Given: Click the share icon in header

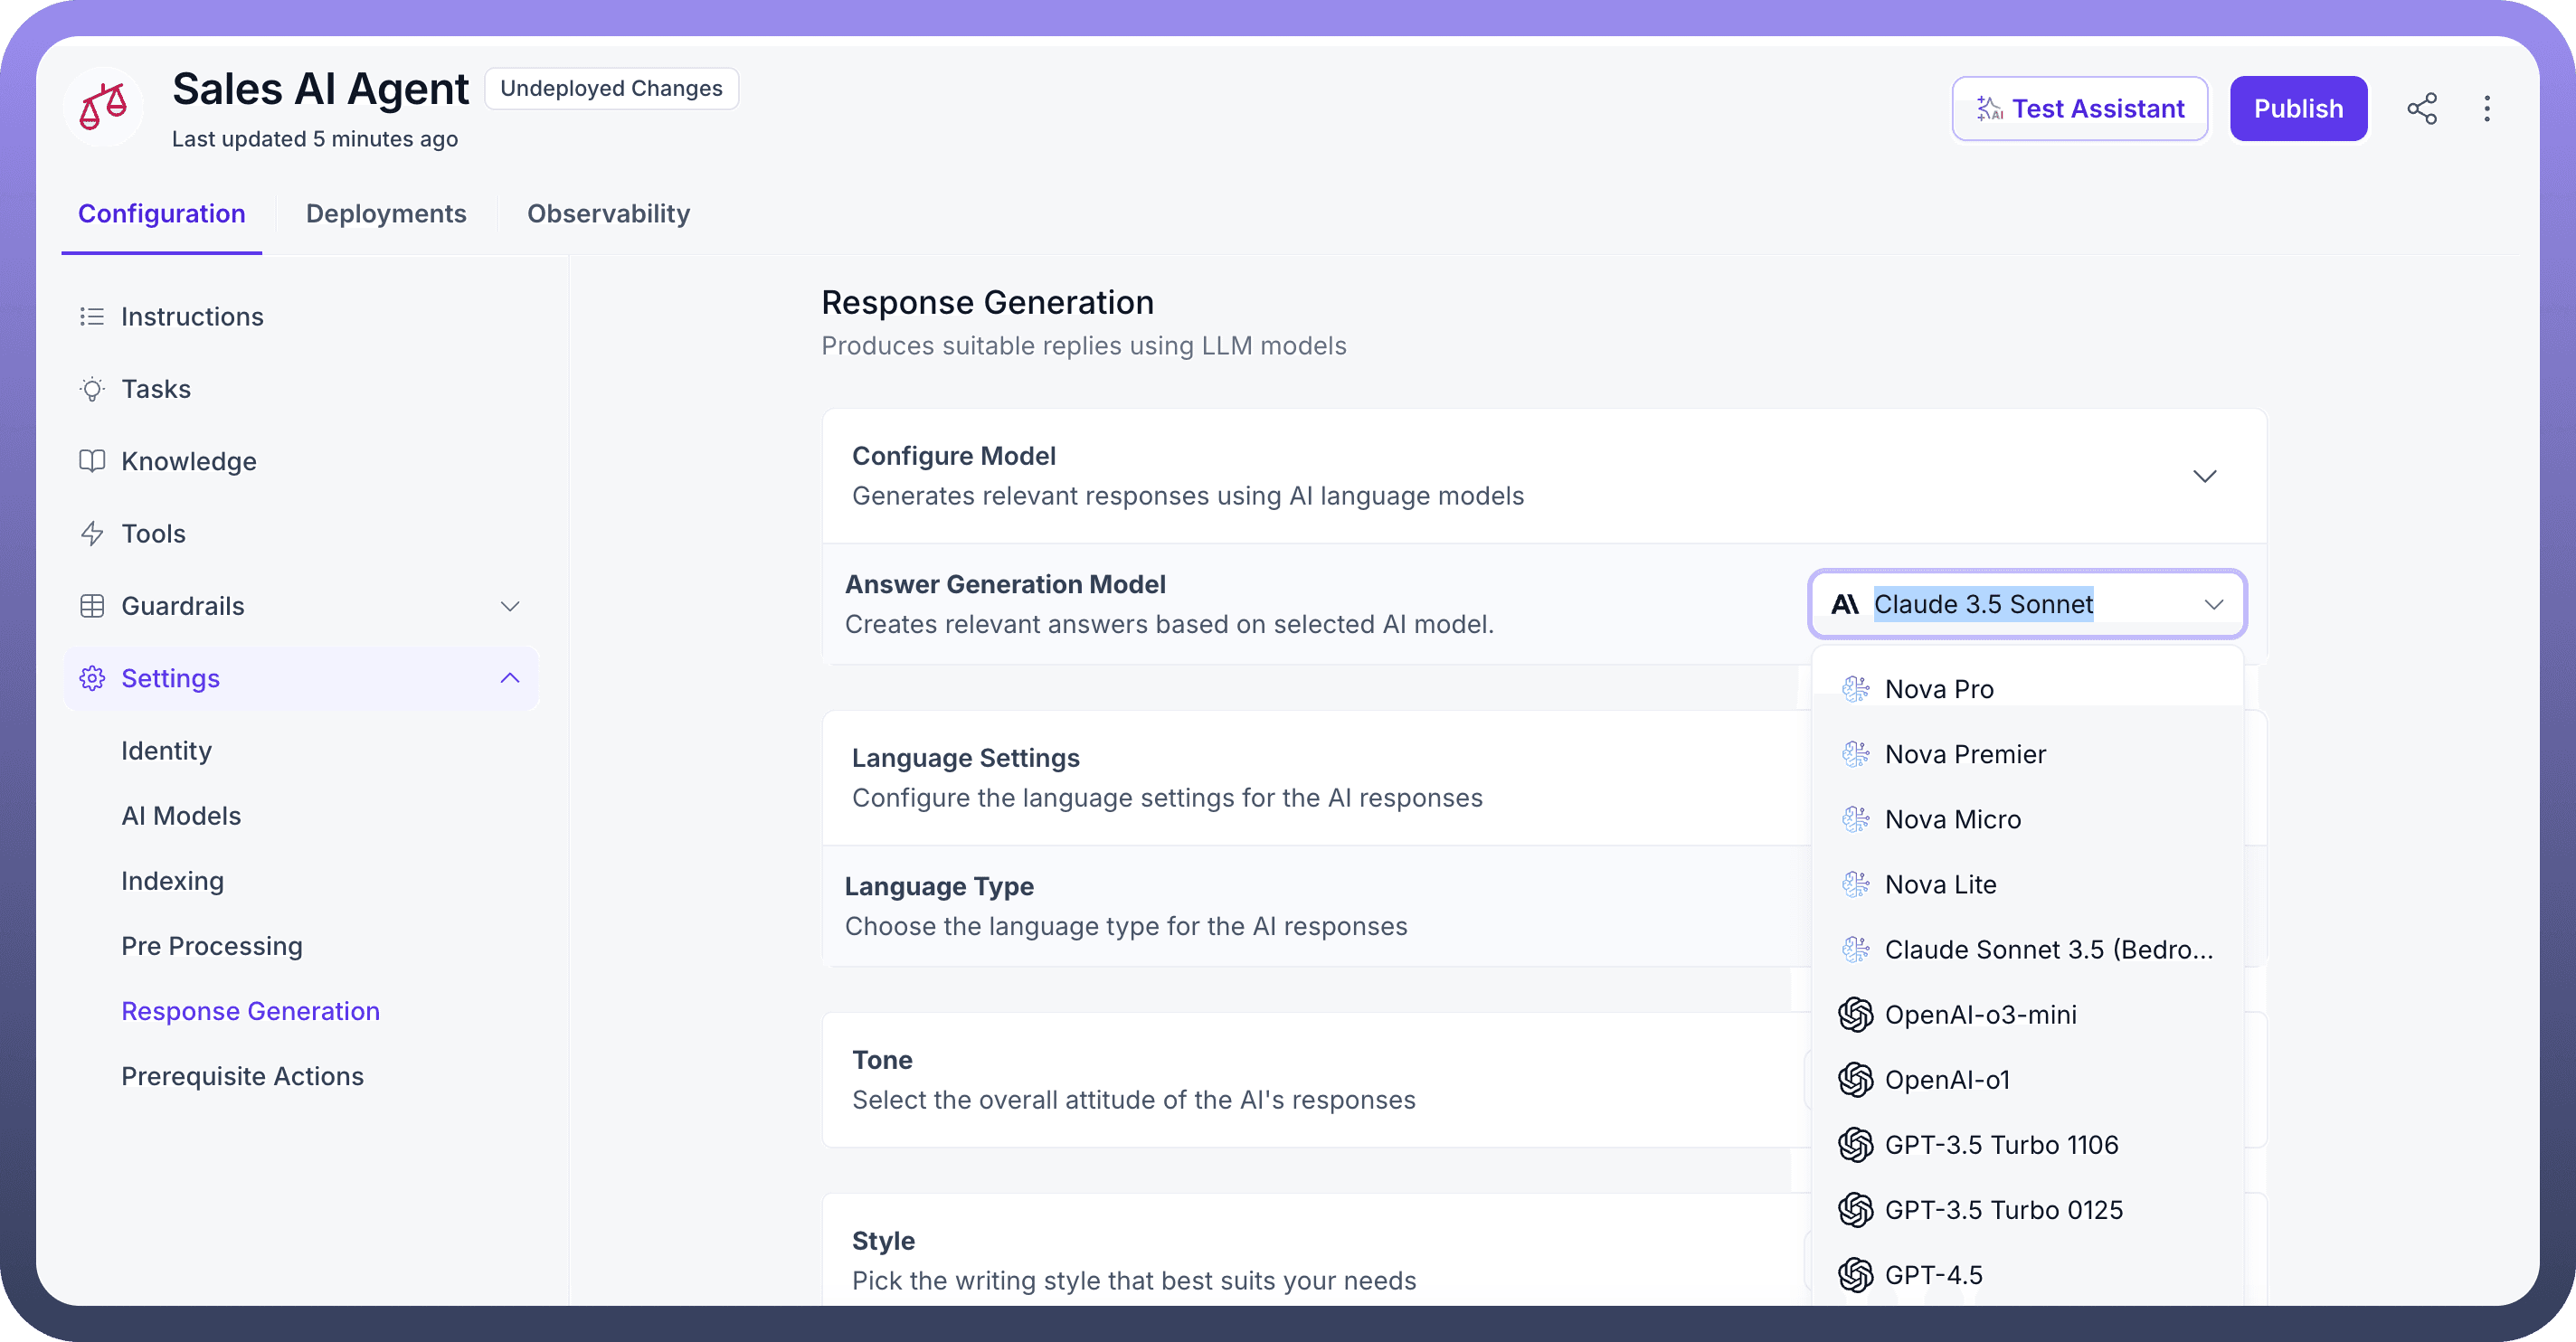Looking at the screenshot, I should coord(2421,108).
